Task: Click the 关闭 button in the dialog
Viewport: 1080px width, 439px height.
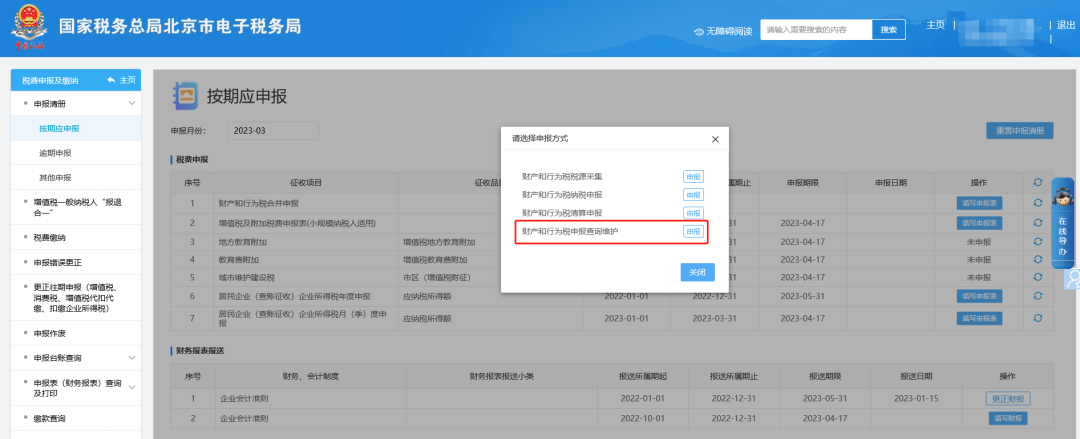Action: pyautogui.click(x=697, y=272)
